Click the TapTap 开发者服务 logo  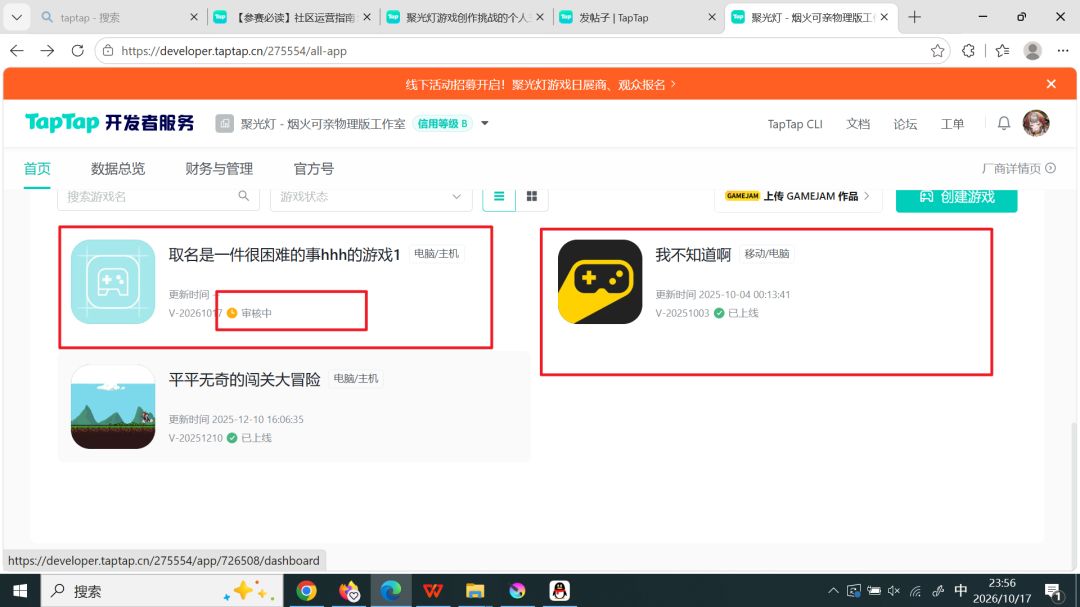[110, 123]
